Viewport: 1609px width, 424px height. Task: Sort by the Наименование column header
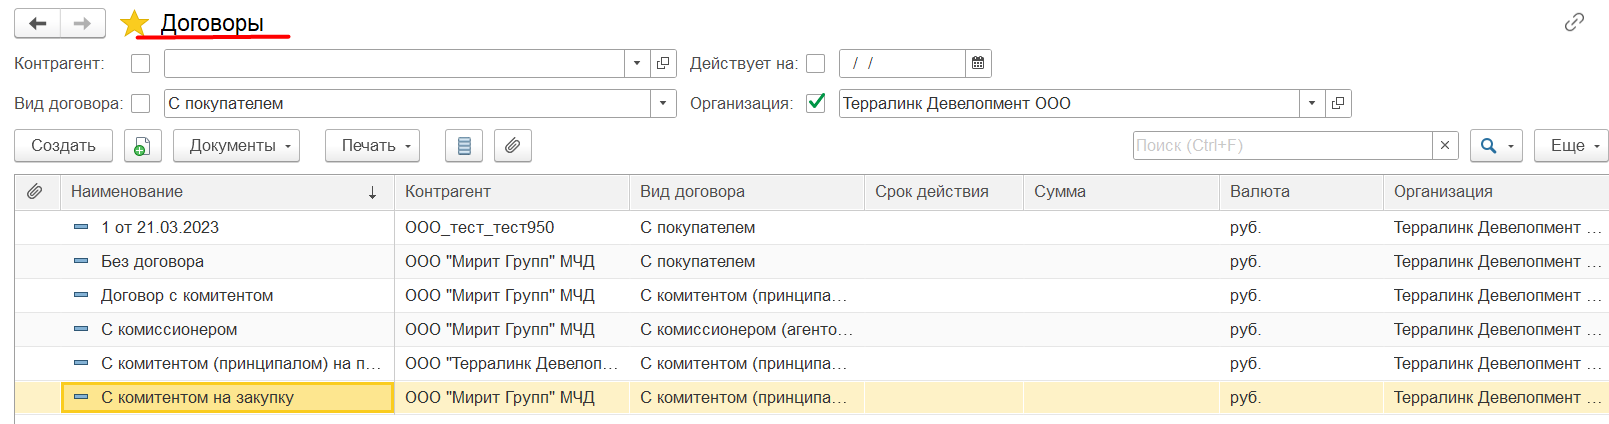225,191
